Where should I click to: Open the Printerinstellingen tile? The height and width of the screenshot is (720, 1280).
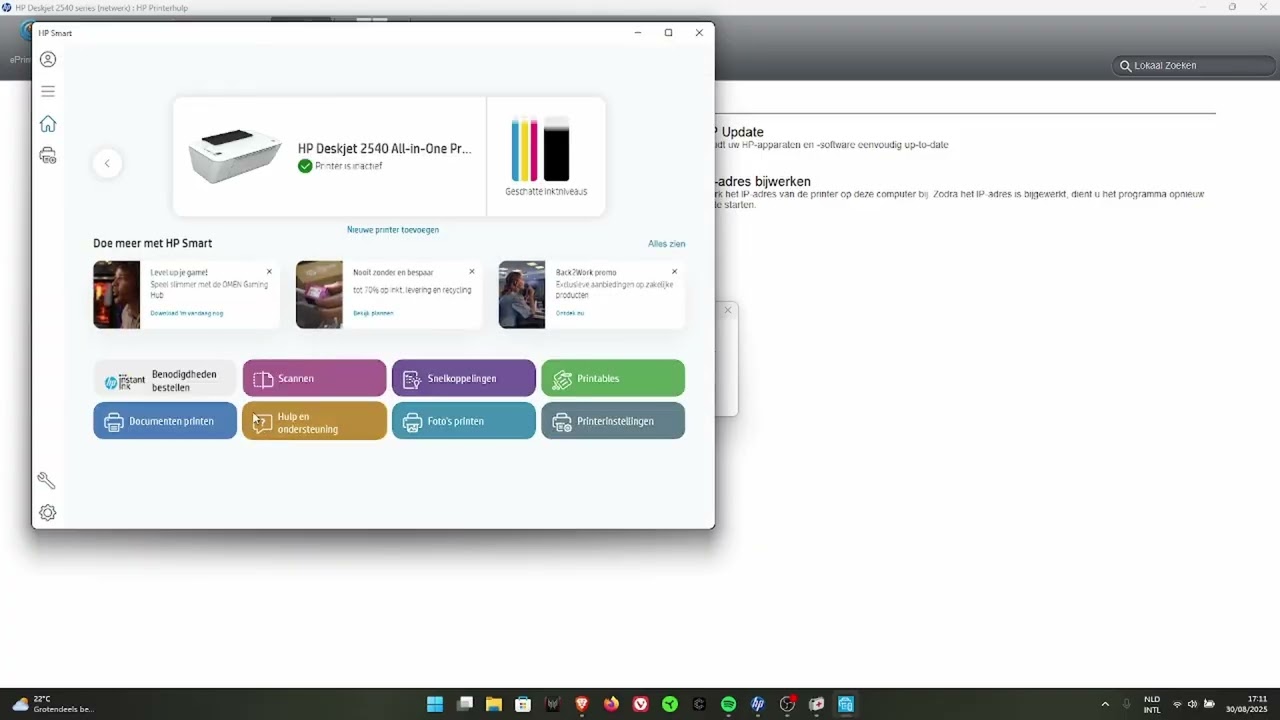point(613,421)
